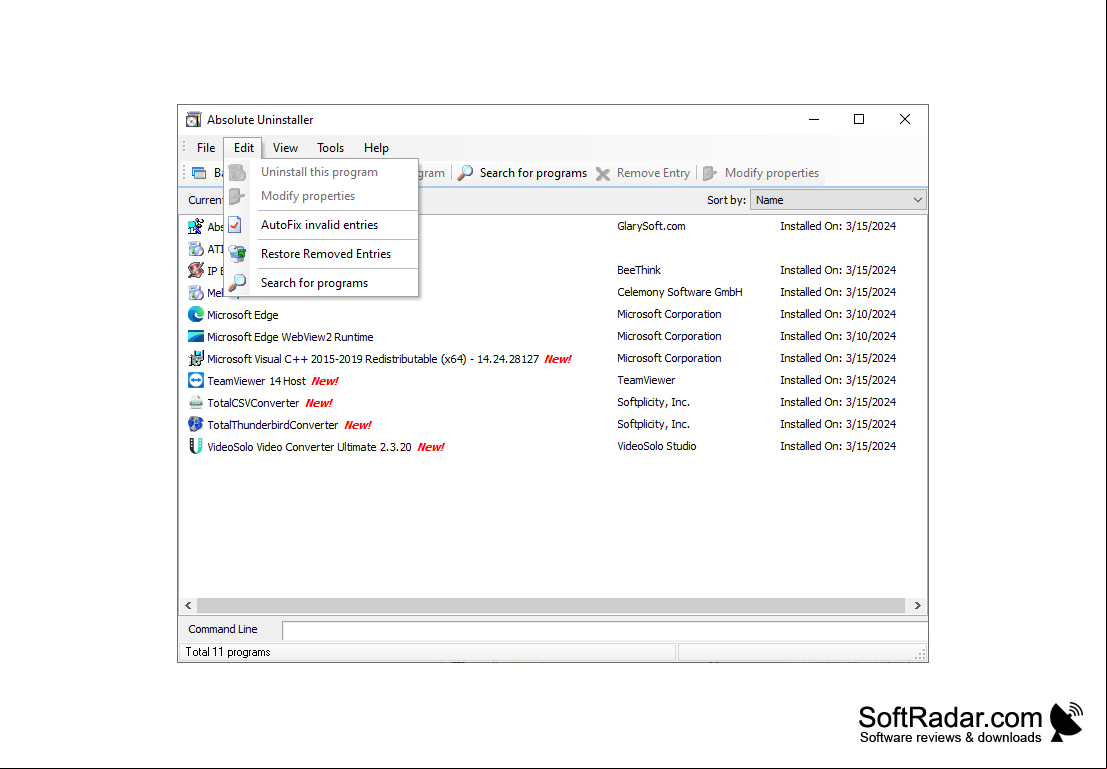
Task: Click the Restore Removed Entries menu icon
Action: tap(238, 254)
